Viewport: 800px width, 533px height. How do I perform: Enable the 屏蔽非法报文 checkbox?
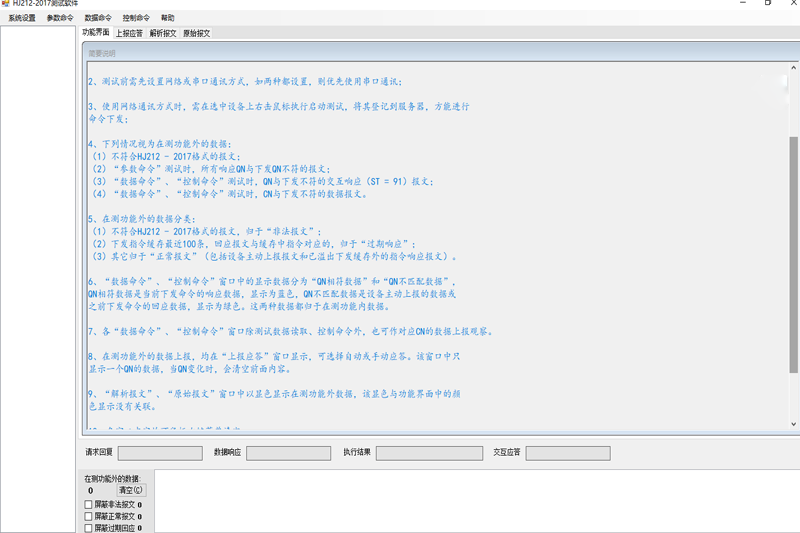89,505
